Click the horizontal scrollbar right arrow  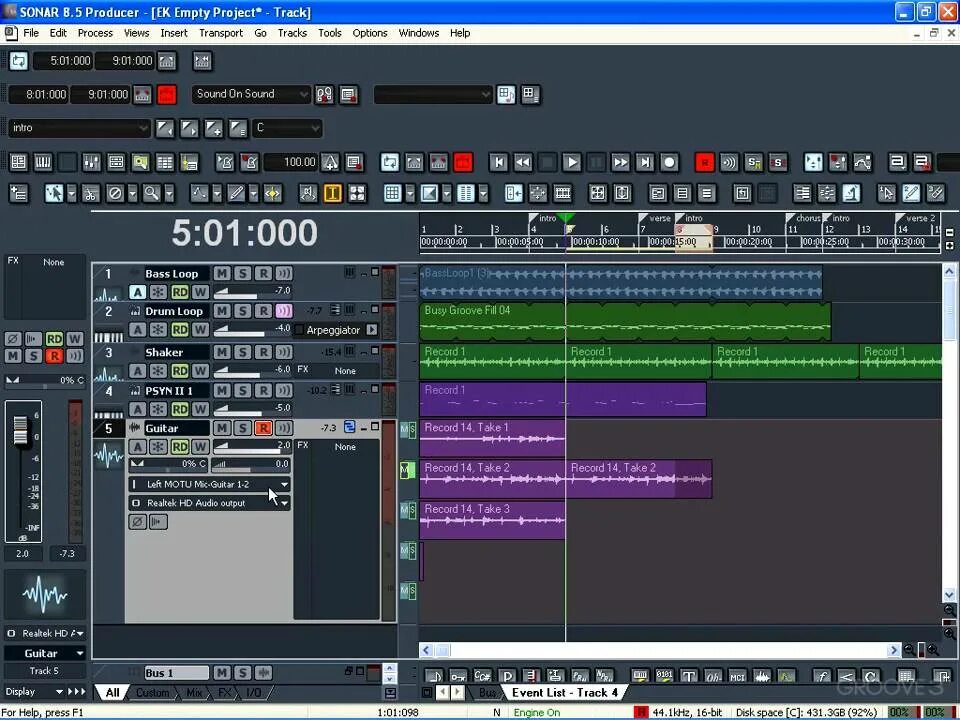click(894, 650)
